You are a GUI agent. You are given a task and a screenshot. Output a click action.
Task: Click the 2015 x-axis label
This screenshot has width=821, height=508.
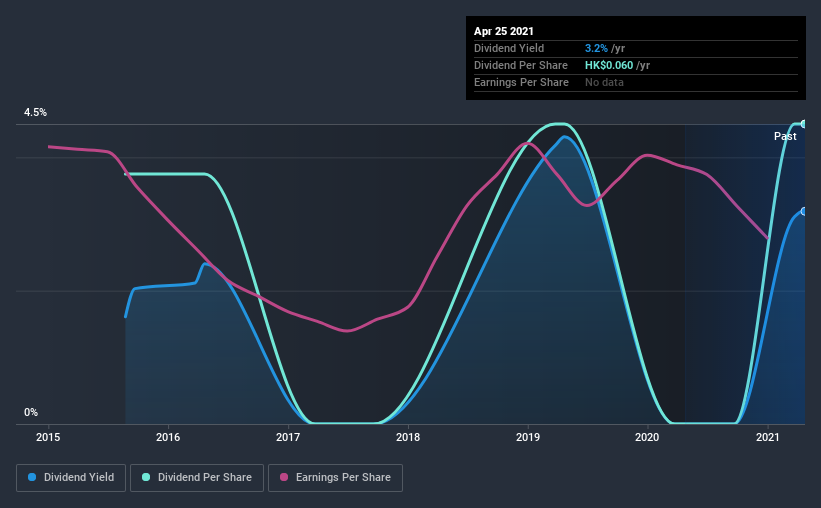click(48, 437)
